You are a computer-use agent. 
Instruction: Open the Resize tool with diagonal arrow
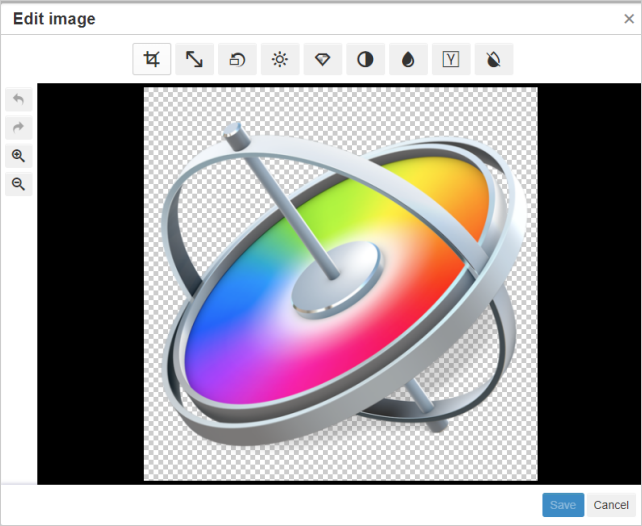click(194, 59)
